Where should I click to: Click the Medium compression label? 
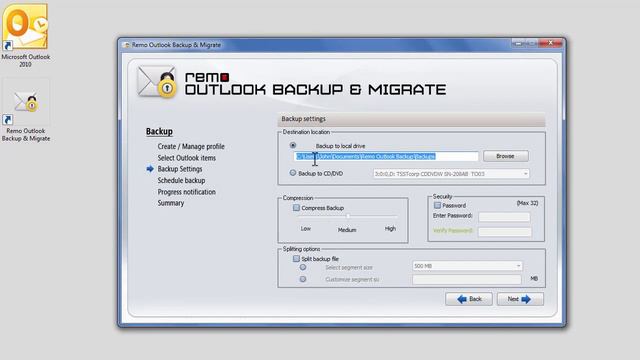[347, 230]
